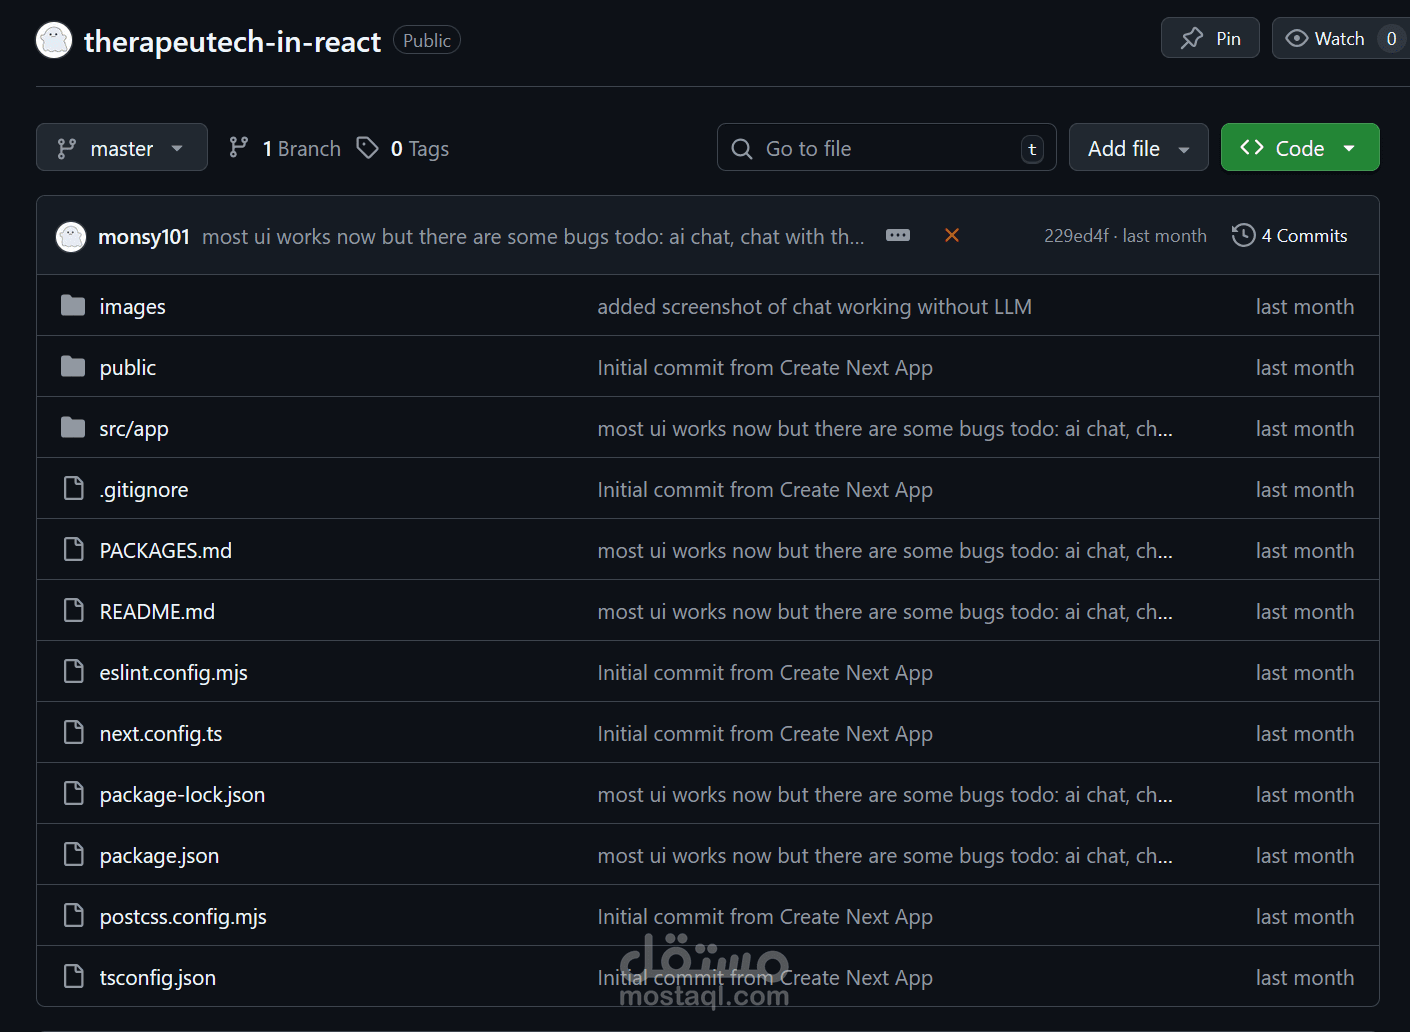Click the .gitignore file icon
The height and width of the screenshot is (1032, 1410).
click(x=73, y=488)
